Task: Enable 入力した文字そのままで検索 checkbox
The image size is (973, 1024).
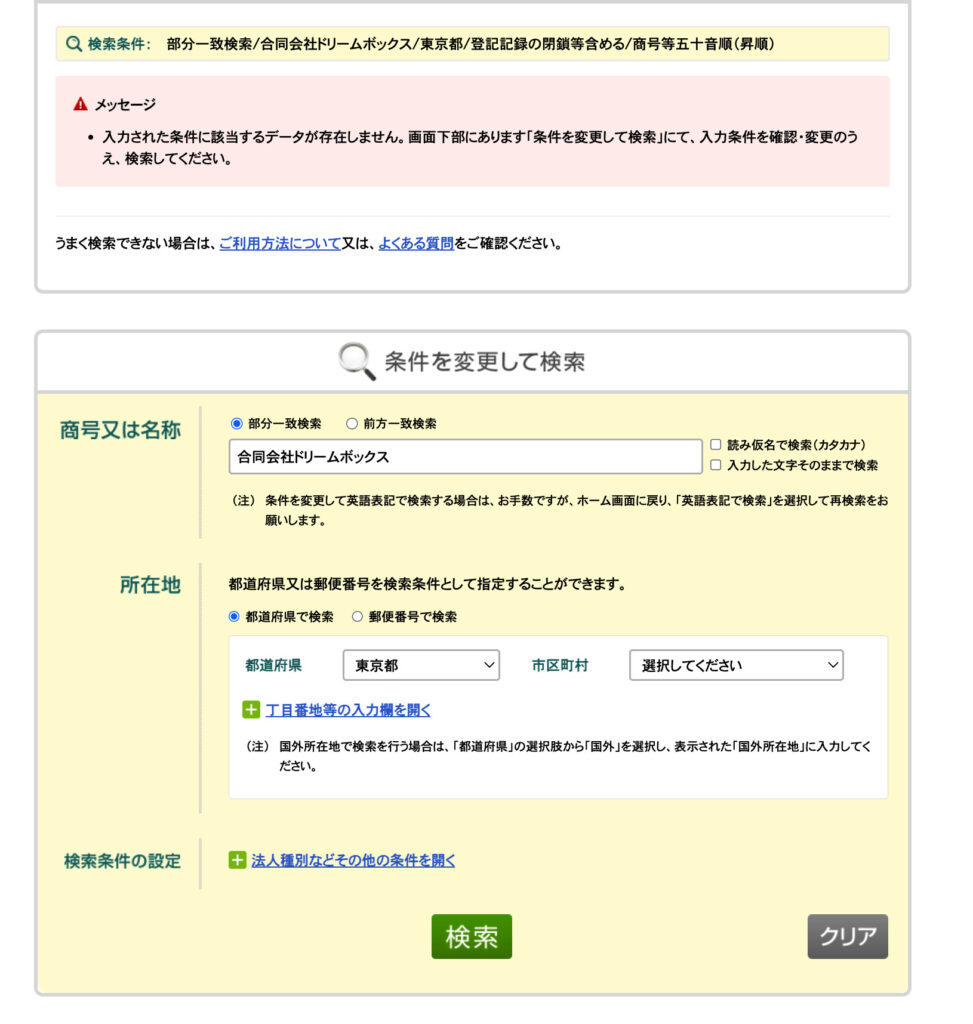Action: pyautogui.click(x=714, y=463)
